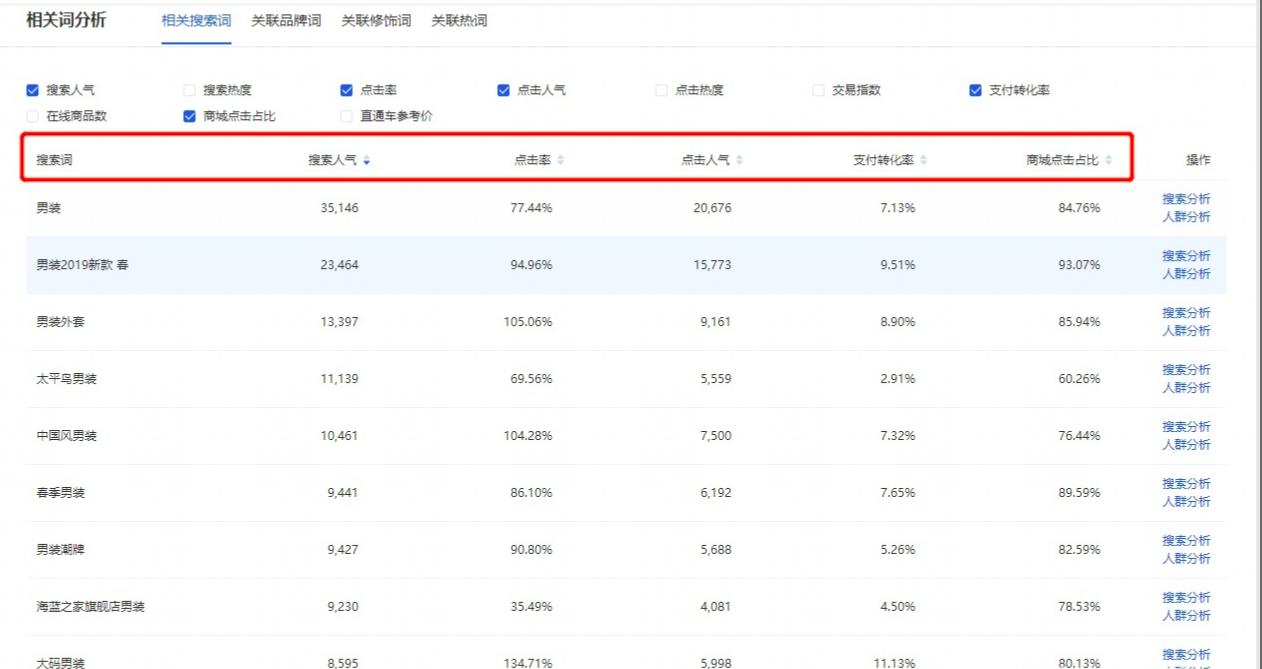Disable the 支付转化率 checkbox
Screen dimensions: 1262x669
coord(973,90)
